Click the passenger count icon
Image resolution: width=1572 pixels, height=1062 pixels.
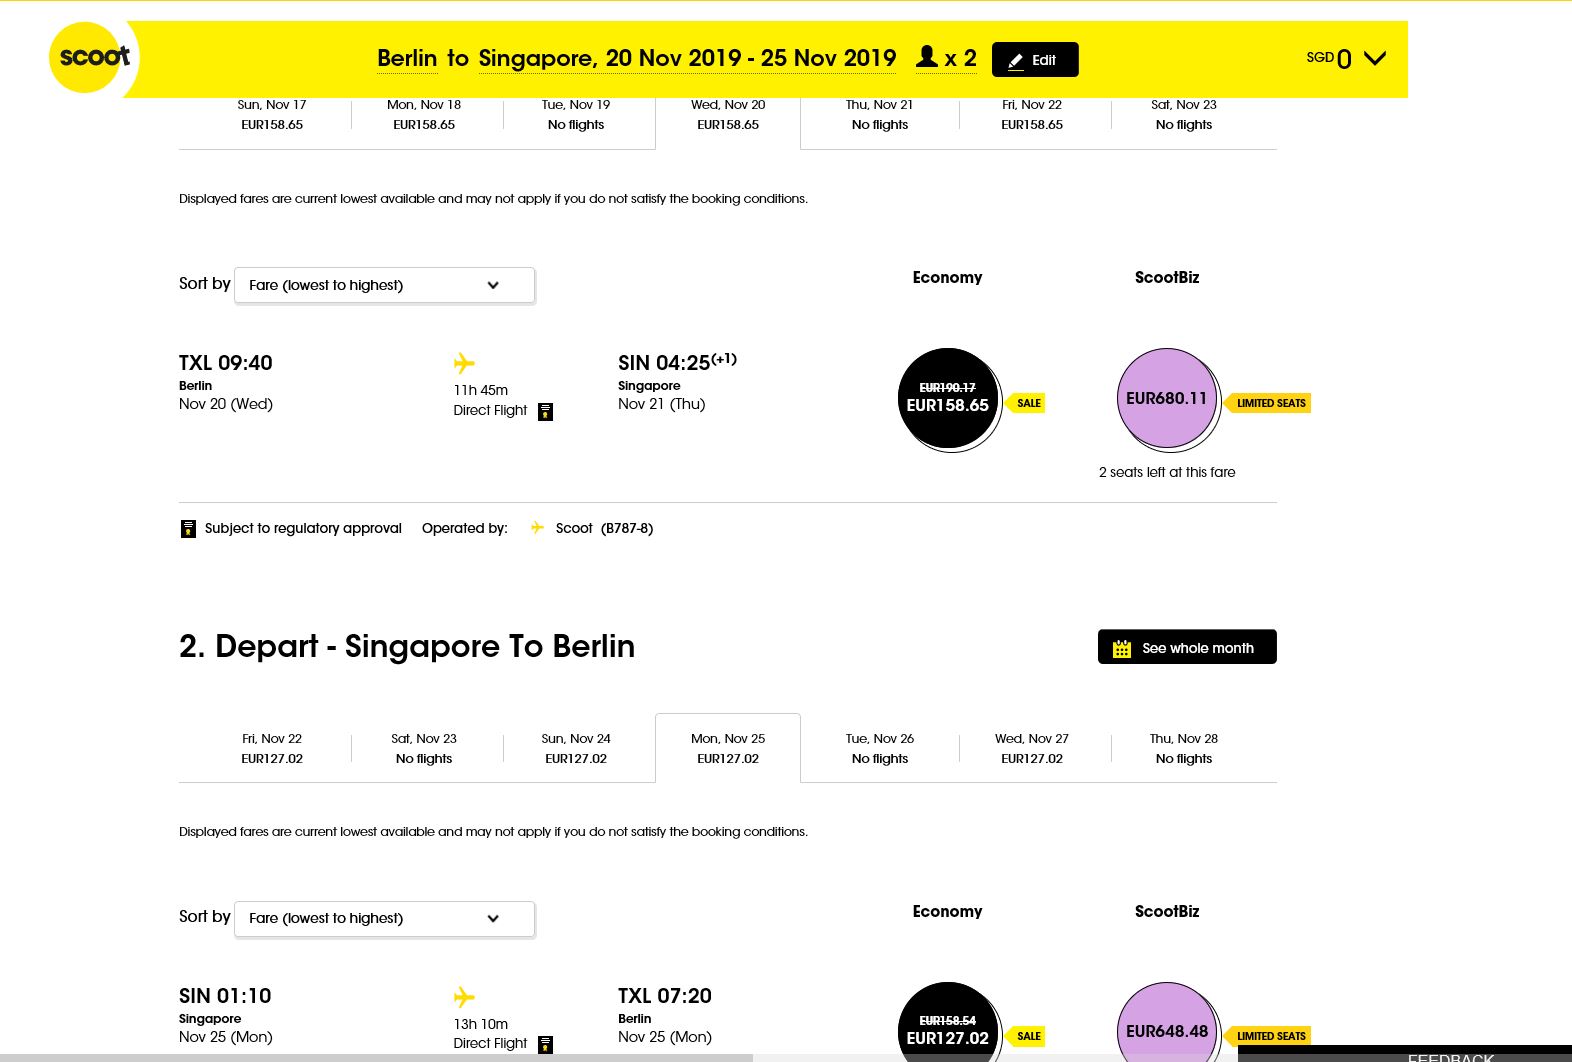click(x=927, y=57)
